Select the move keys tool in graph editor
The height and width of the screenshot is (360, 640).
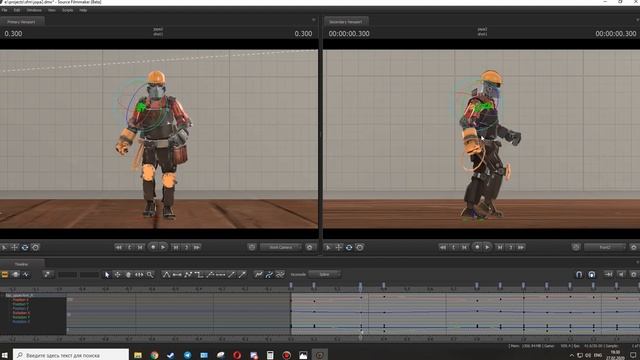click(118, 275)
